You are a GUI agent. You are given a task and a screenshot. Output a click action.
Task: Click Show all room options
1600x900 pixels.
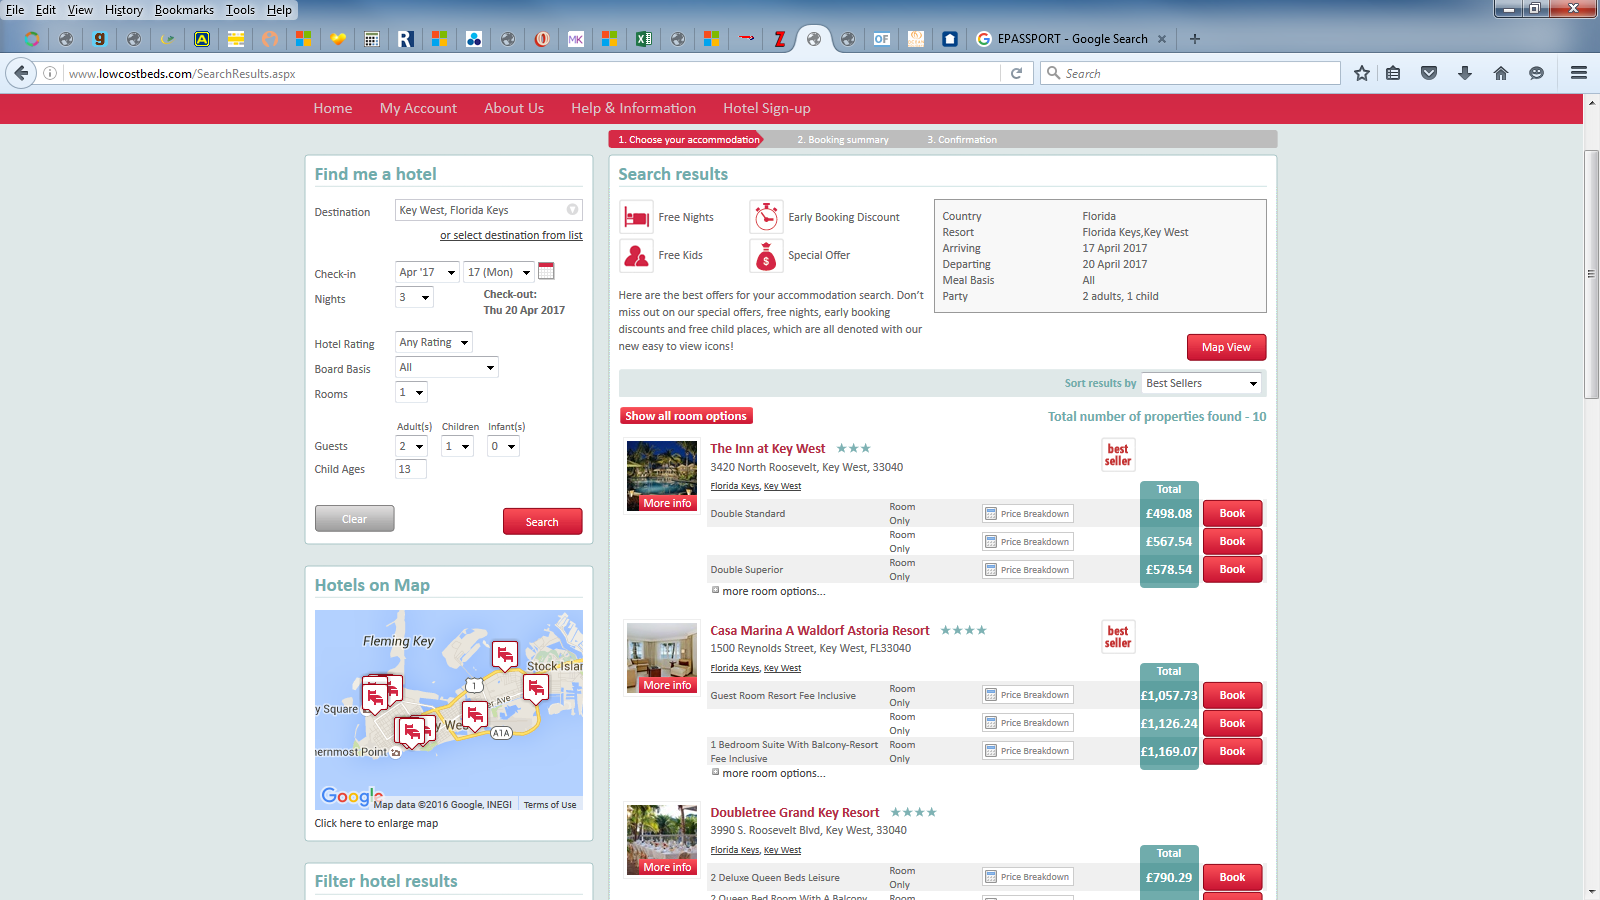click(686, 416)
